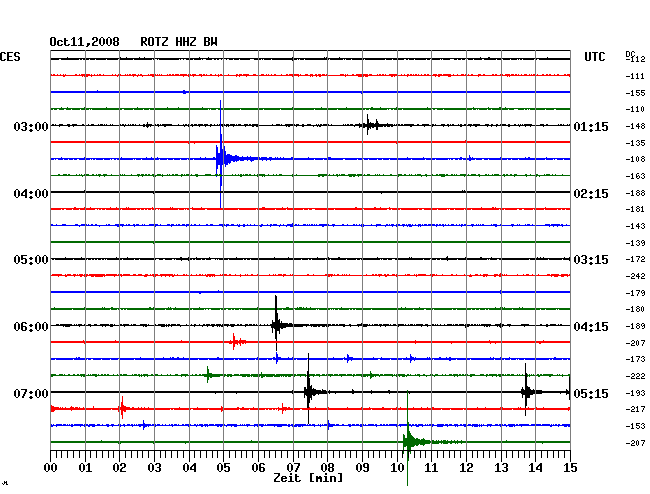The image size is (650, 494).
Task: Click the DC offset value -111
Action: click(x=635, y=76)
